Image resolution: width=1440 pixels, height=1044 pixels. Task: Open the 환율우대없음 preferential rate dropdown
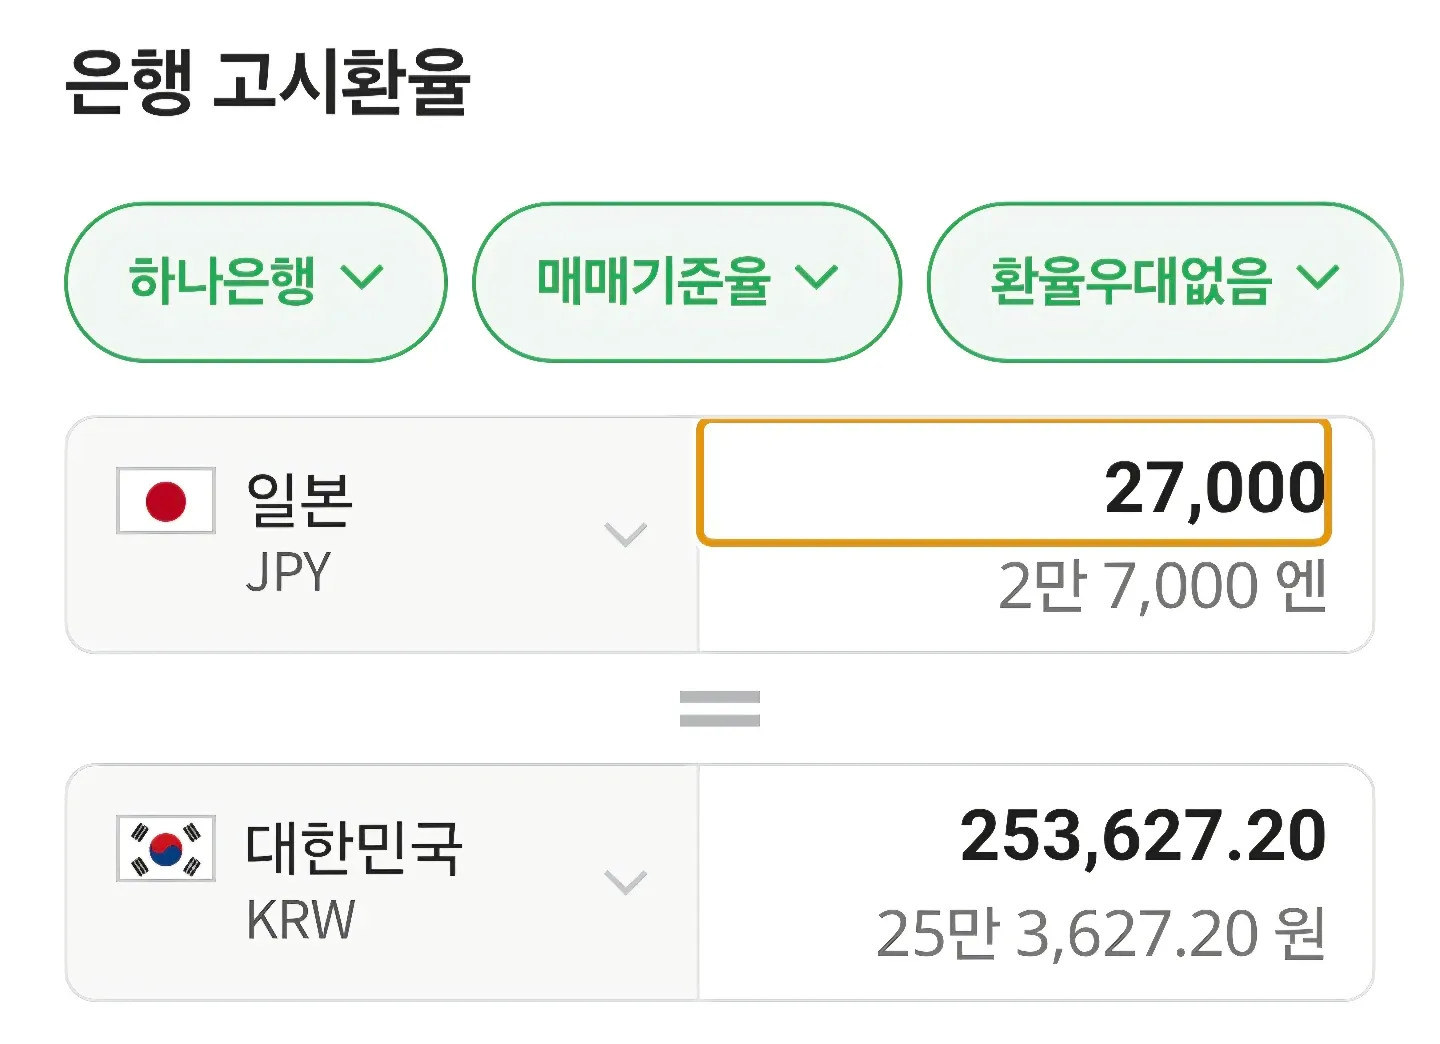point(1131,281)
